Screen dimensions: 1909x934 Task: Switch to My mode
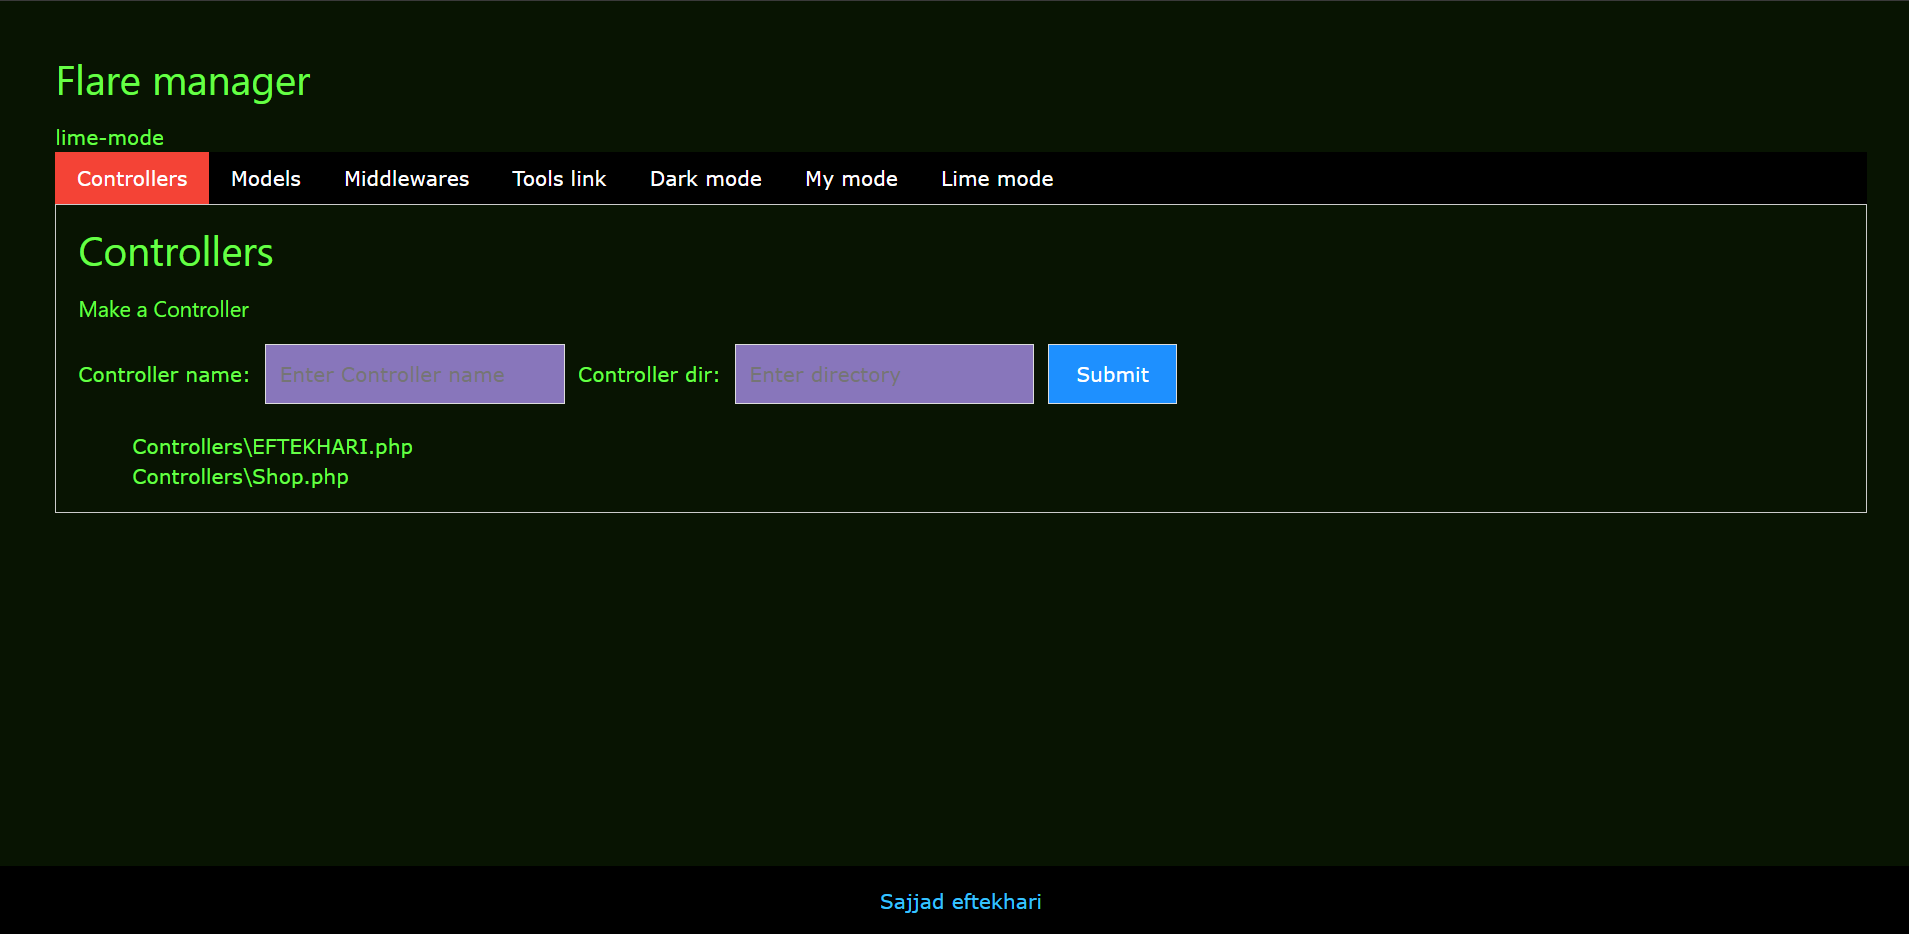[851, 178]
